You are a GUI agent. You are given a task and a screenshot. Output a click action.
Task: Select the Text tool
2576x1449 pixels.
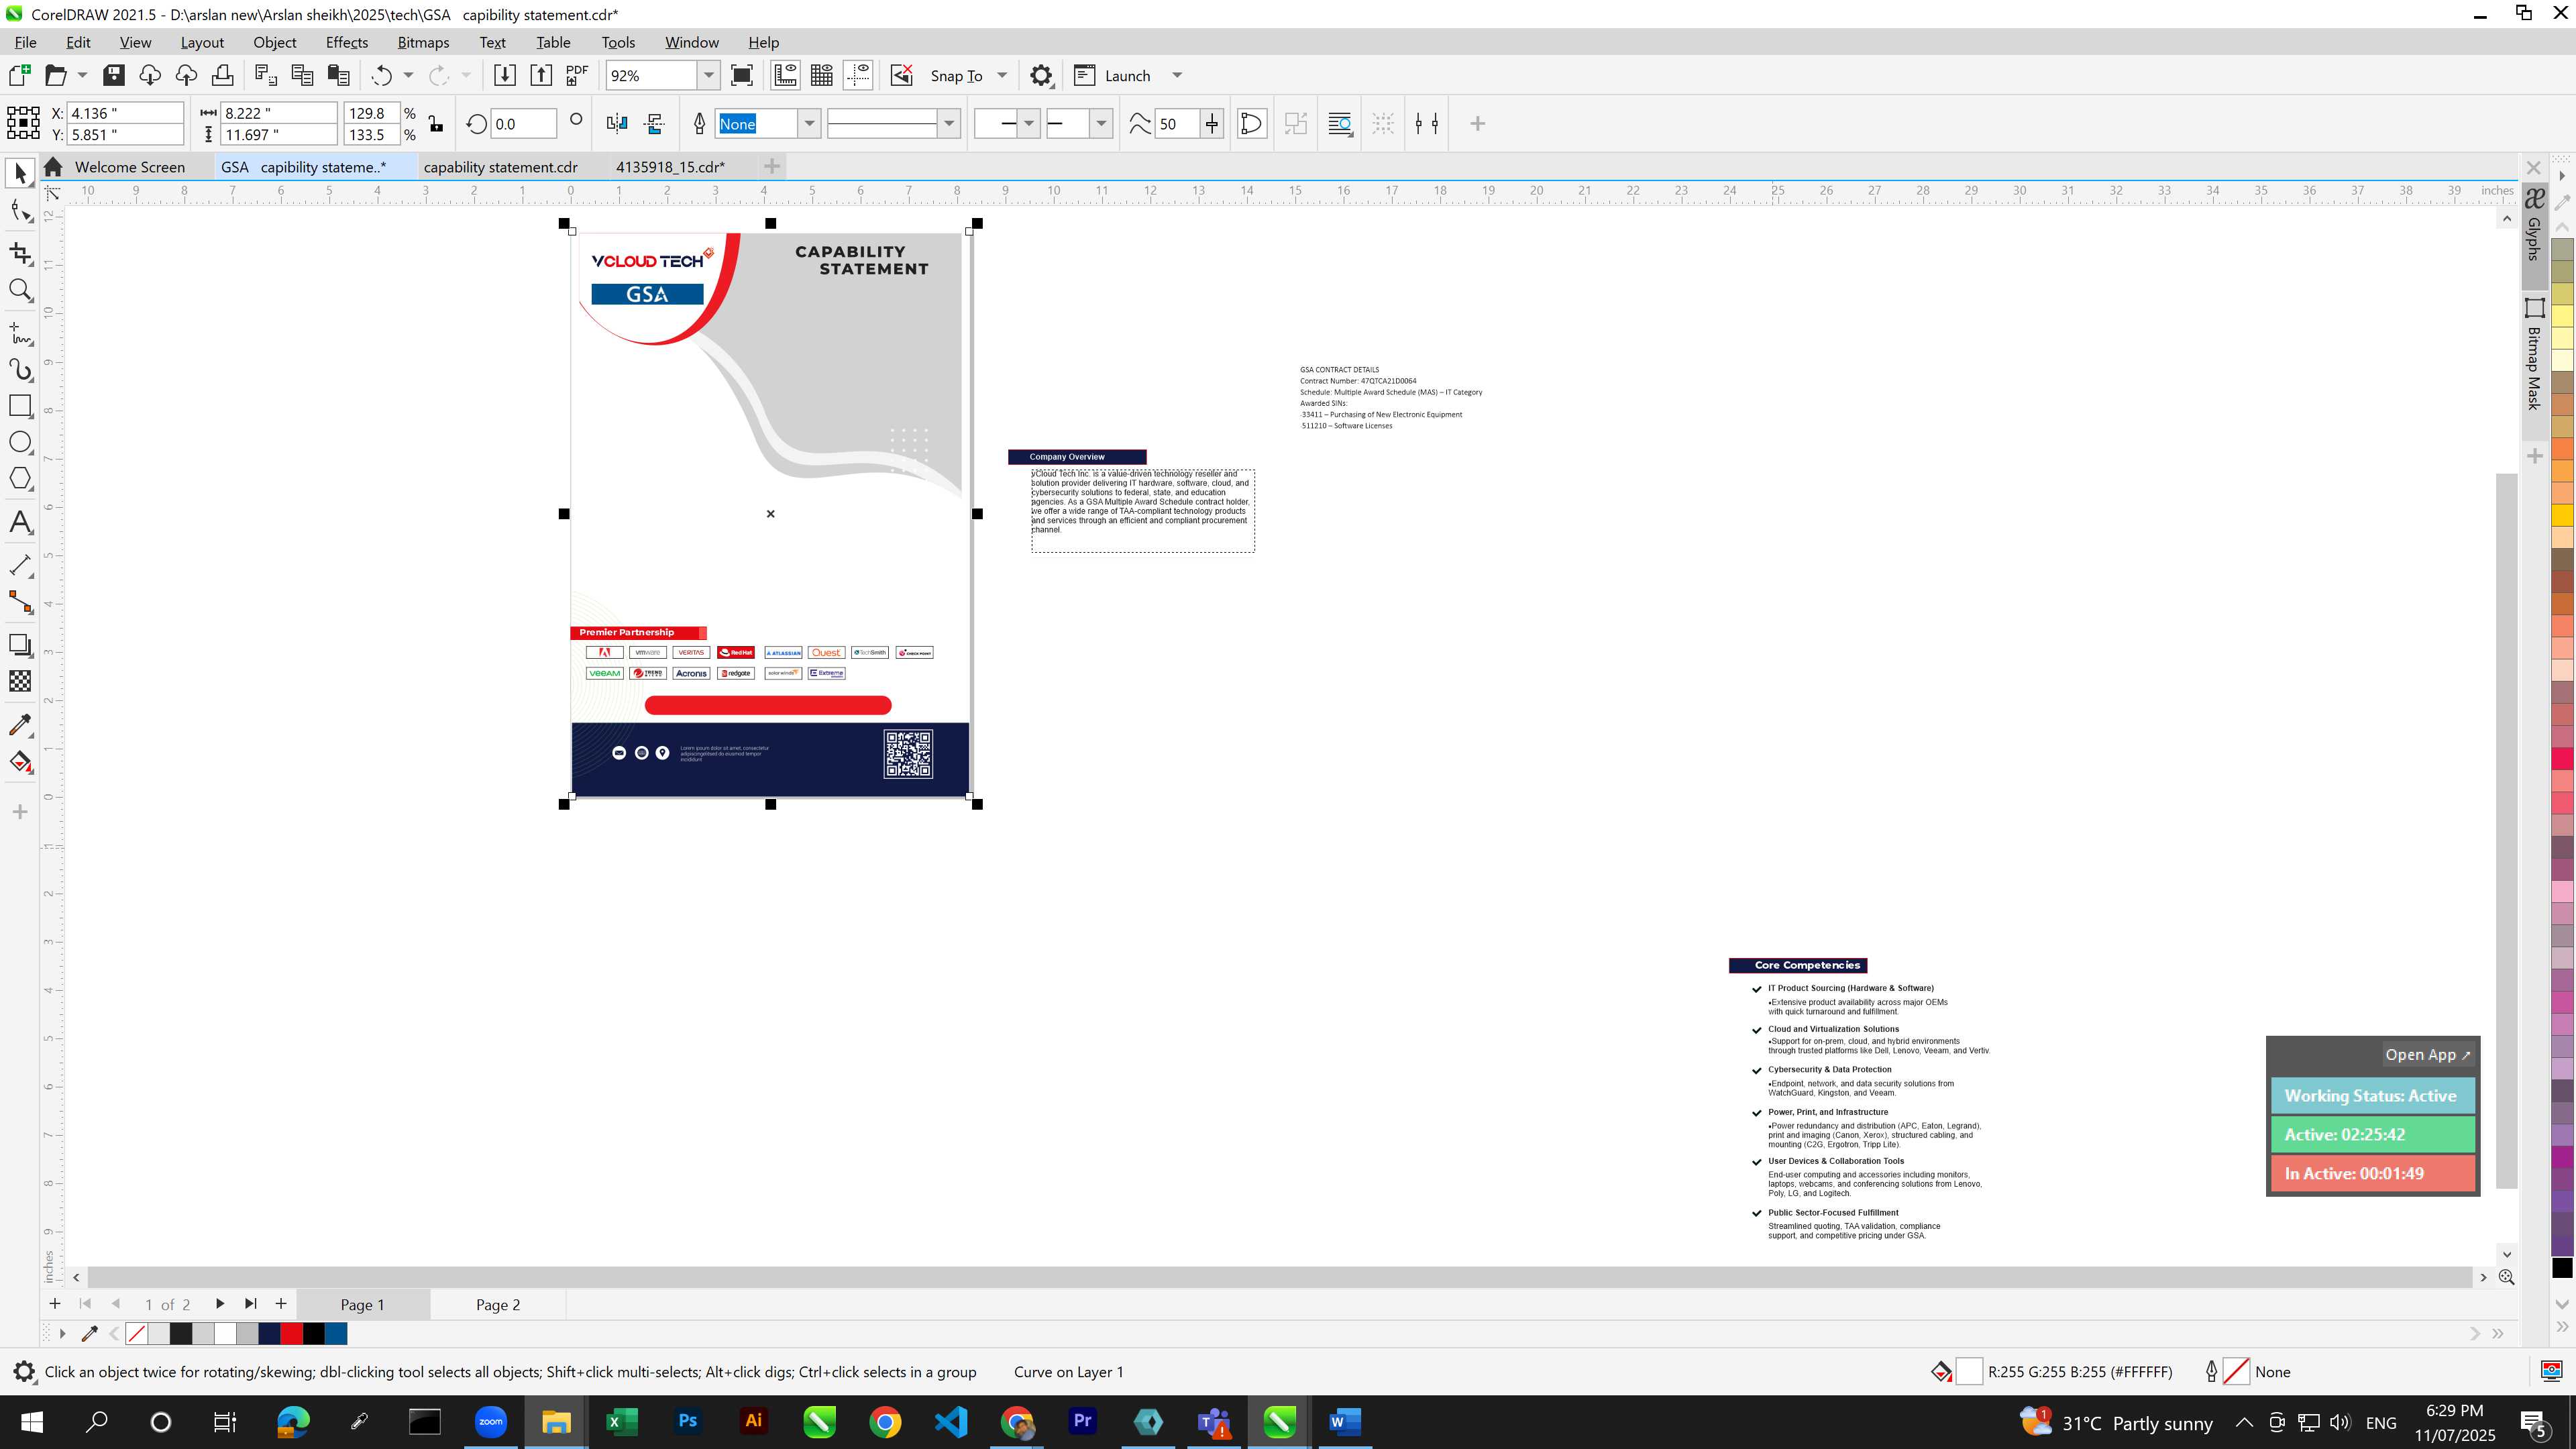point(20,522)
